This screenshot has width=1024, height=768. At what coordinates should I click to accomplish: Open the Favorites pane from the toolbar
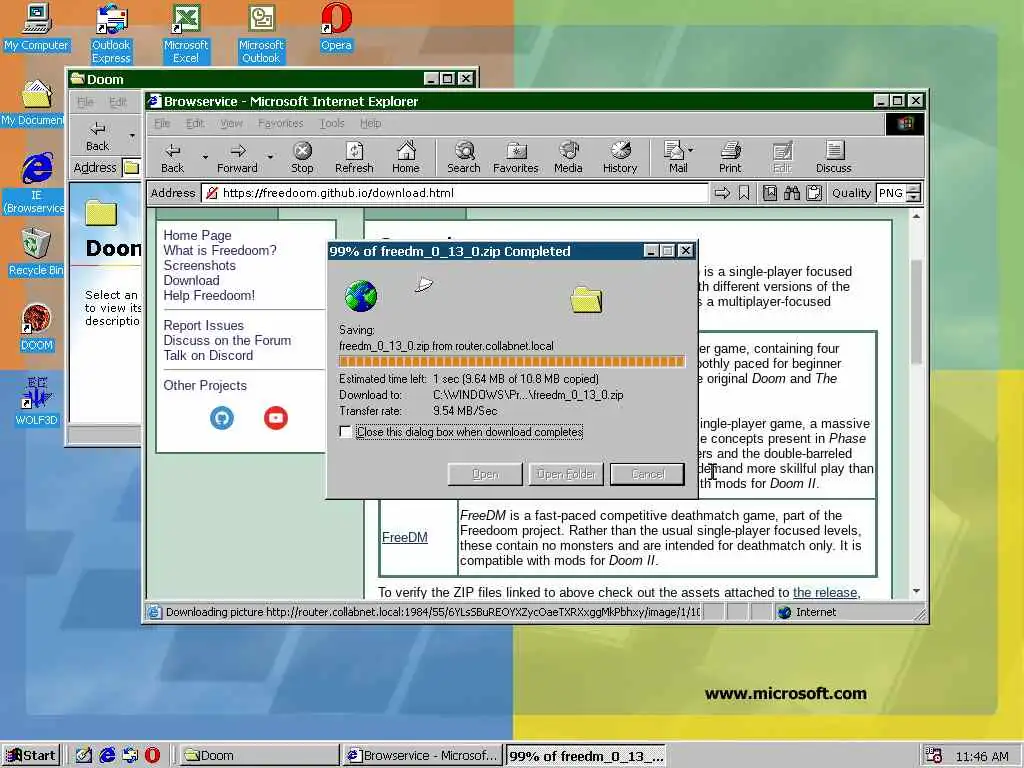515,157
